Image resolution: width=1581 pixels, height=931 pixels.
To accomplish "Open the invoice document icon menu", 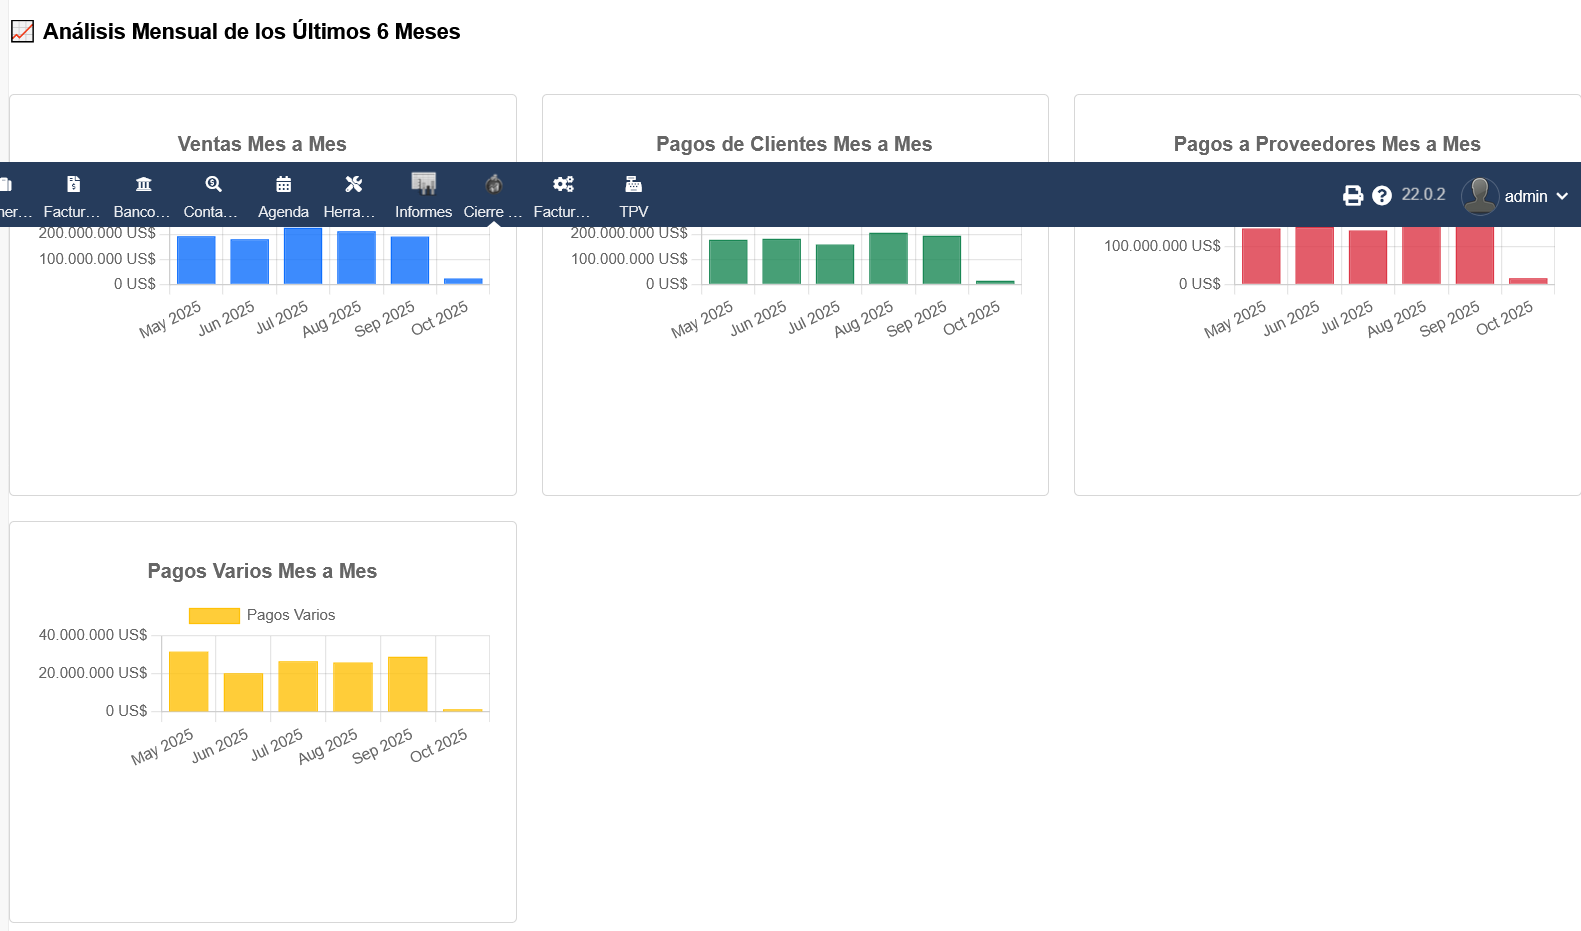I will 73,184.
